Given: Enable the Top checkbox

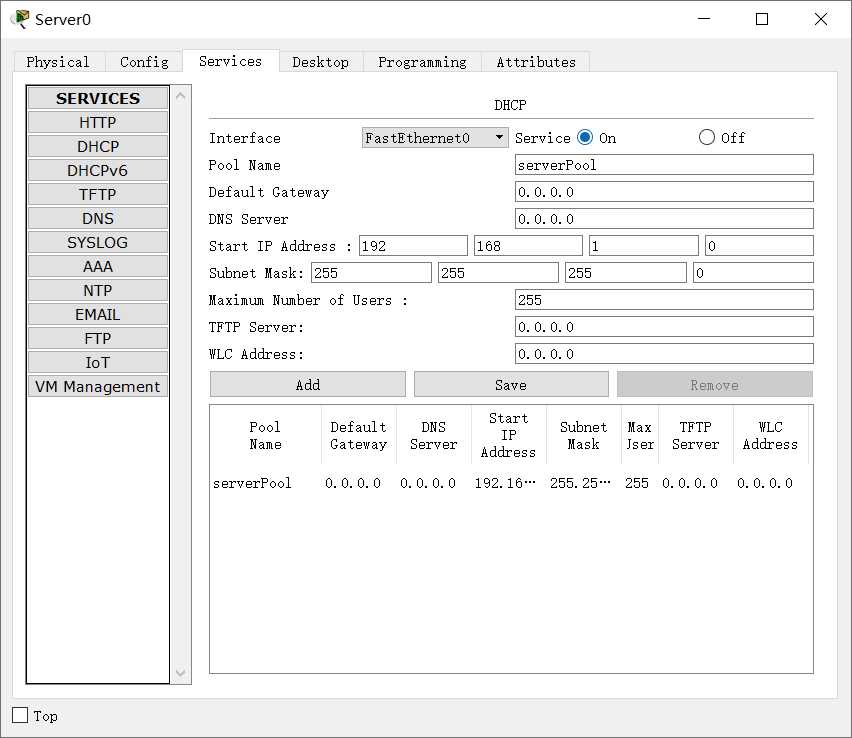Looking at the screenshot, I should click(x=20, y=715).
